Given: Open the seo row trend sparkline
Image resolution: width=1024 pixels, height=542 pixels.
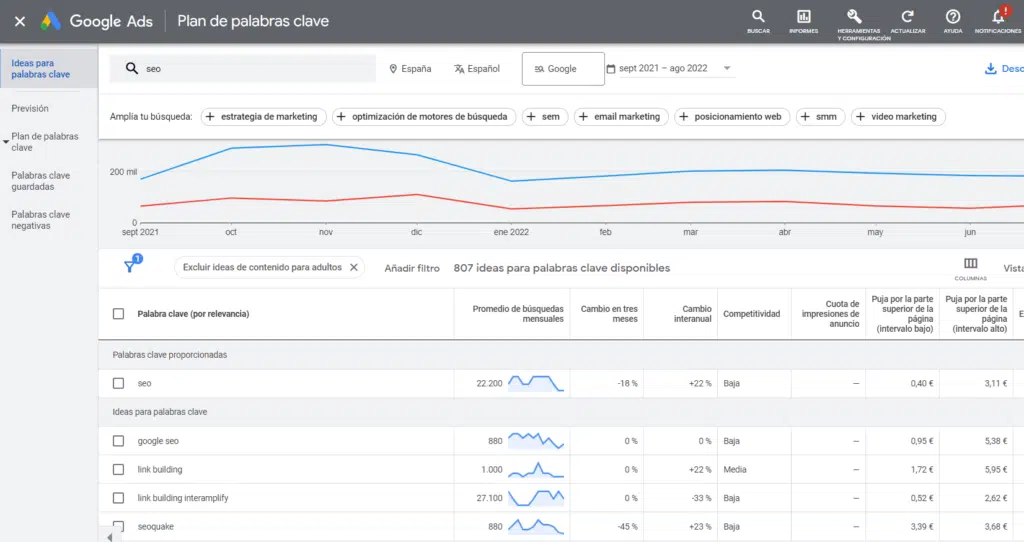Looking at the screenshot, I should [x=536, y=383].
